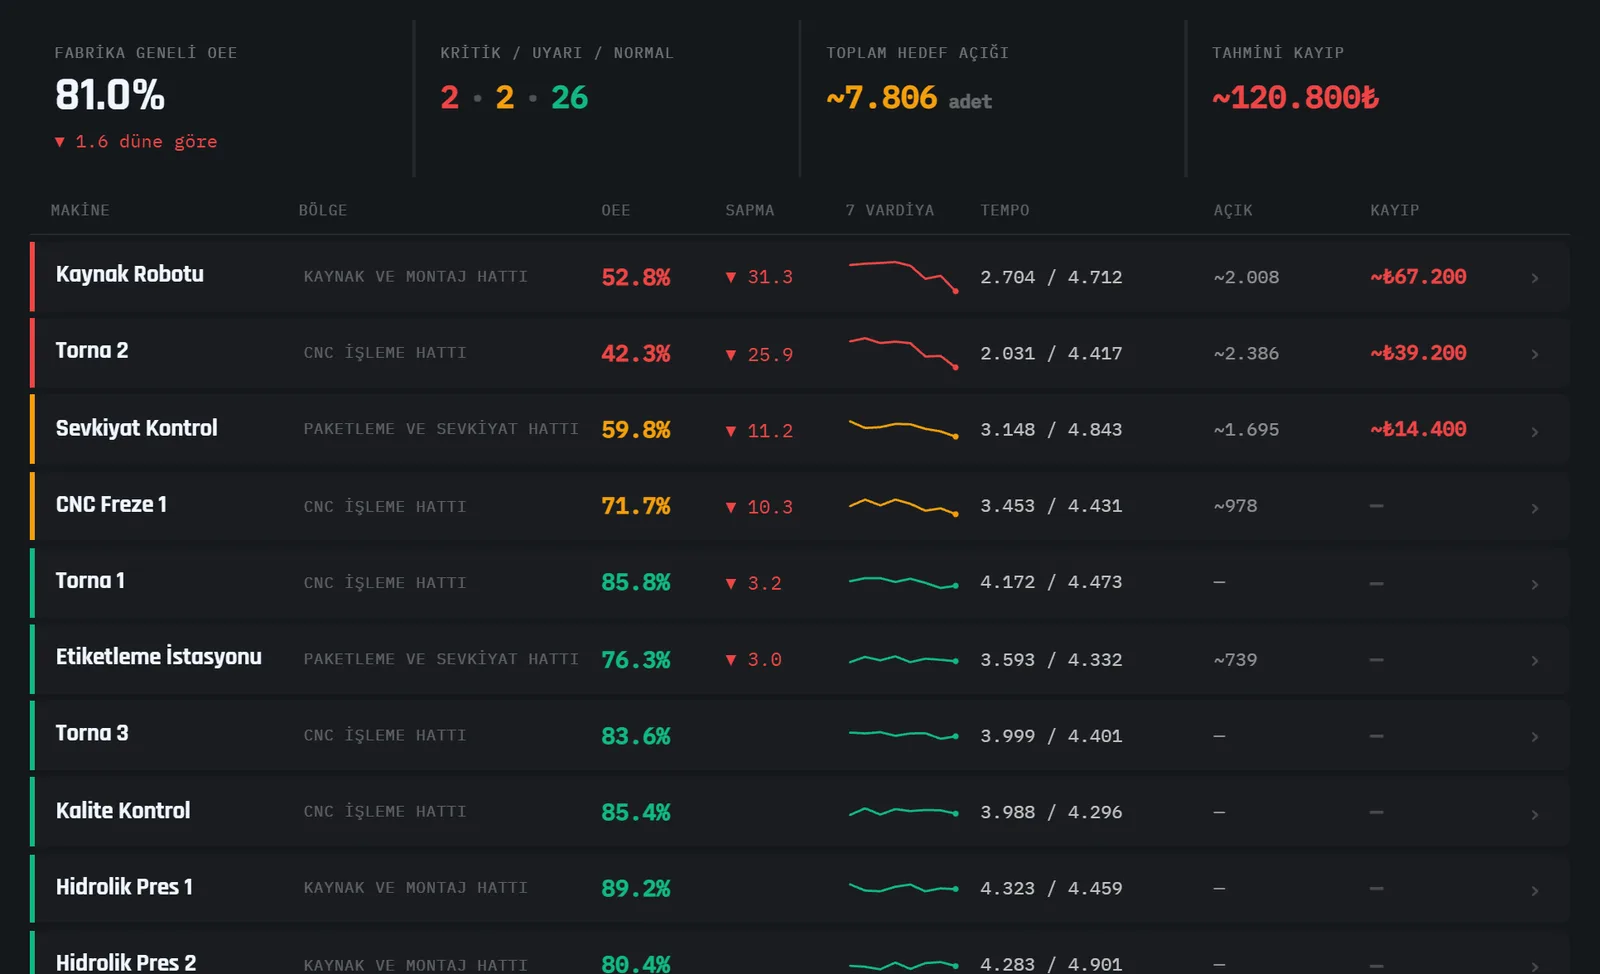Click the Kaynak Robotu 7-shift sparkline
Screen dimensions: 1600x974
903,277
